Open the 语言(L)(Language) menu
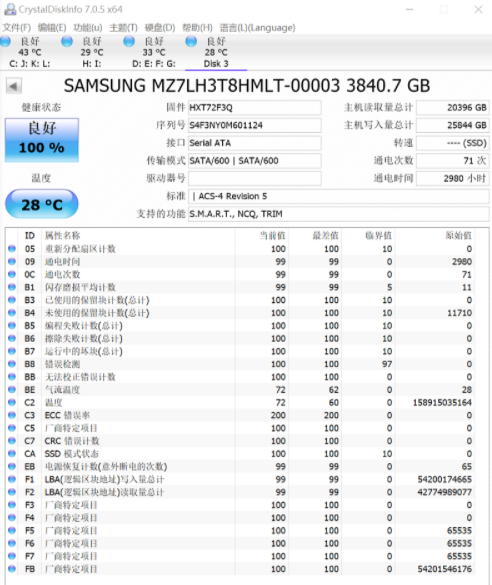 (257, 28)
